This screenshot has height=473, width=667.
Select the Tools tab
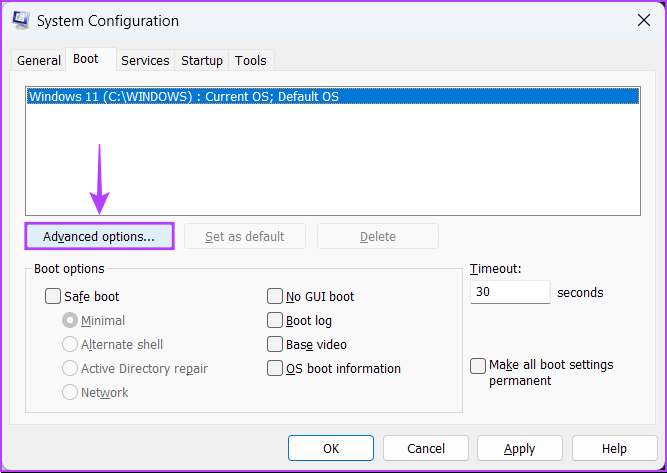click(250, 60)
